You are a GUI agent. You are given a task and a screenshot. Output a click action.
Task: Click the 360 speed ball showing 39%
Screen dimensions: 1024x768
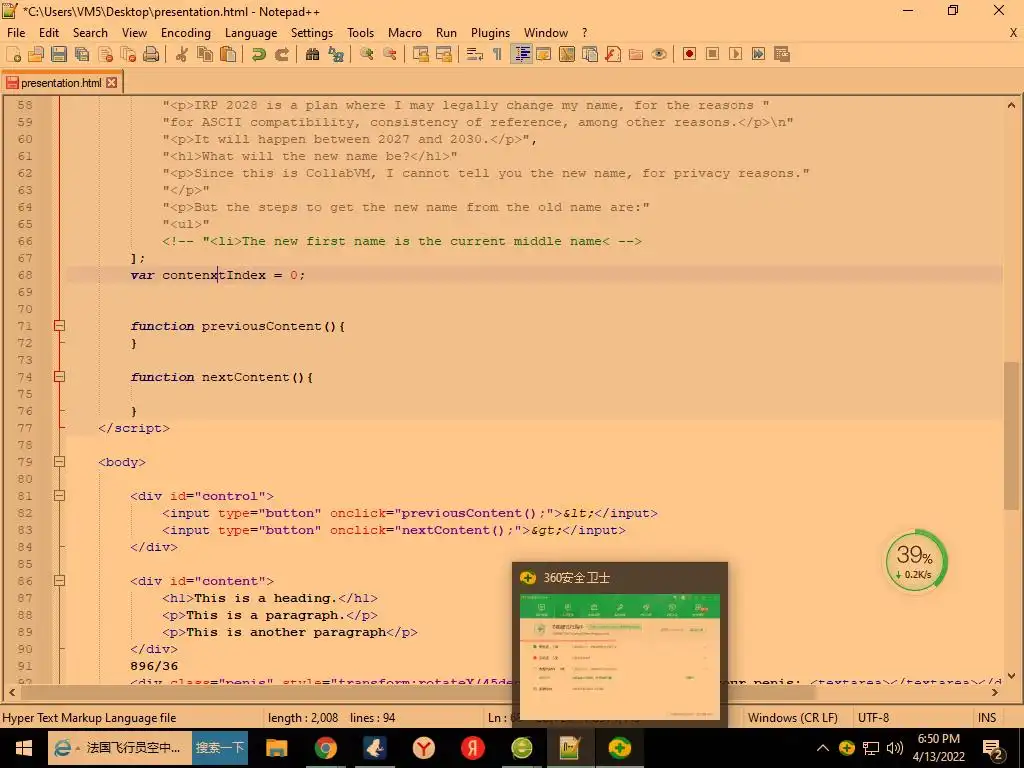[916, 560]
